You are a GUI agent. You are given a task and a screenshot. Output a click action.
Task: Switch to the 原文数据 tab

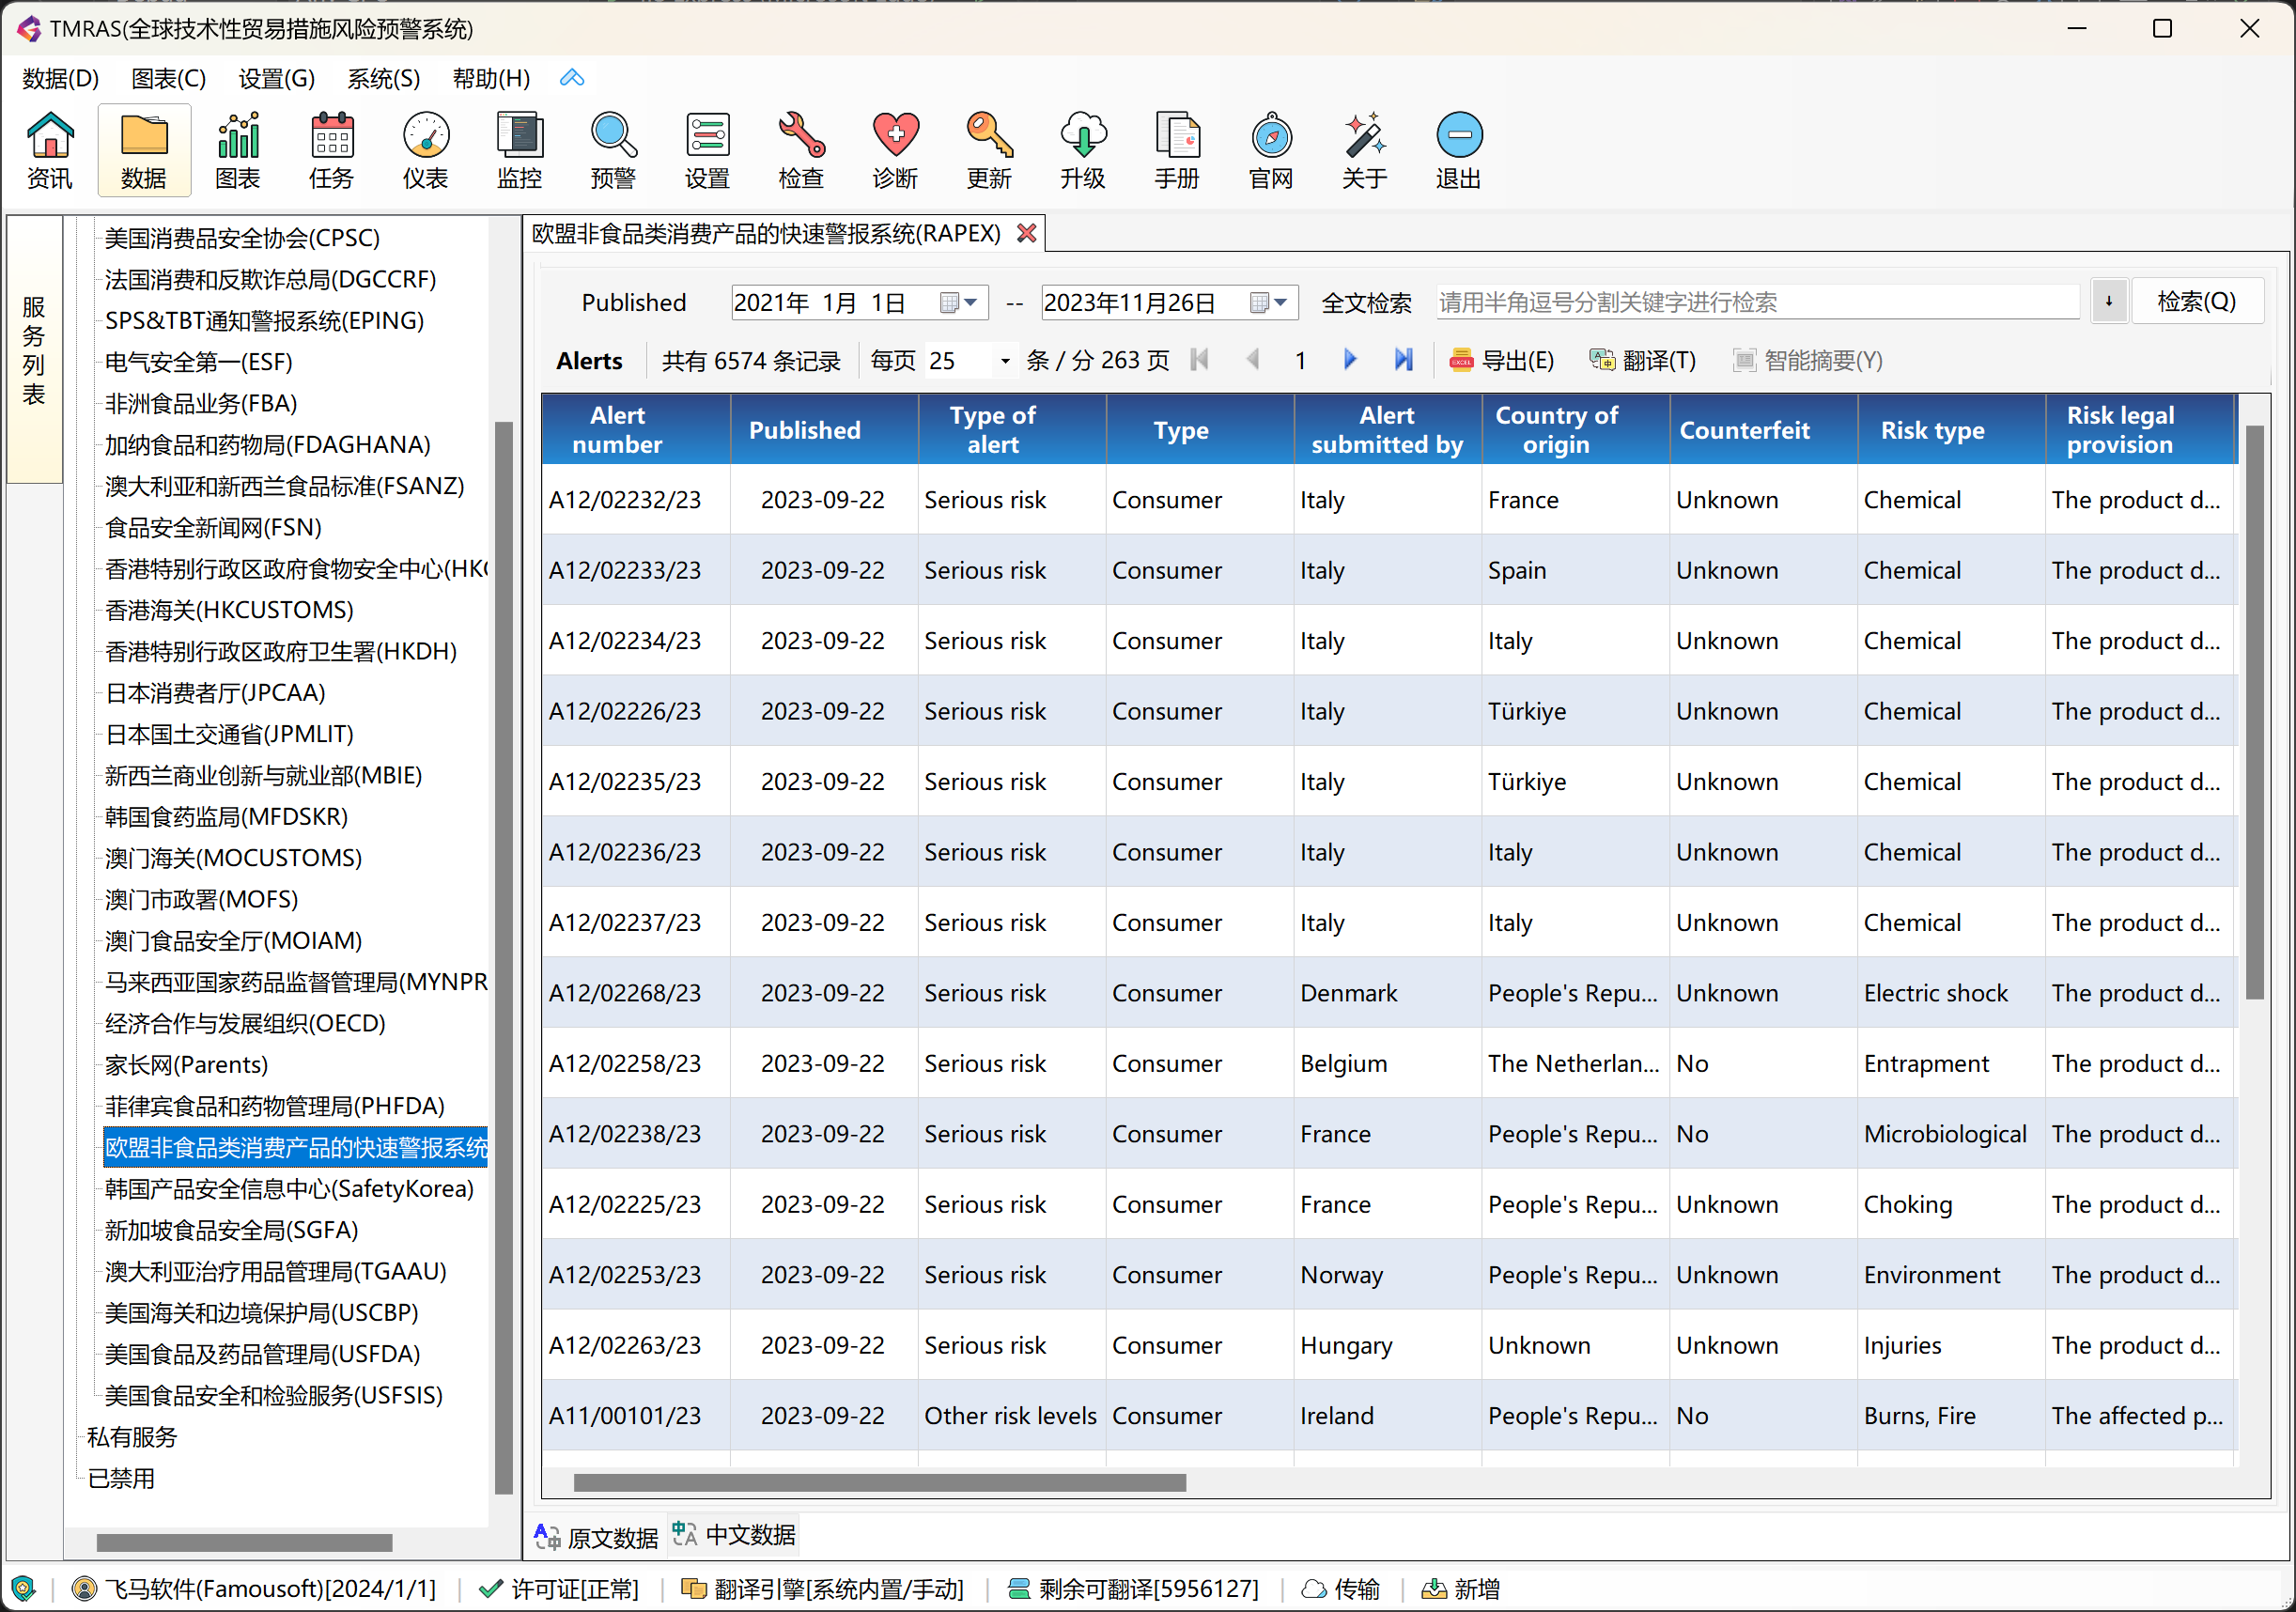pyautogui.click(x=596, y=1537)
